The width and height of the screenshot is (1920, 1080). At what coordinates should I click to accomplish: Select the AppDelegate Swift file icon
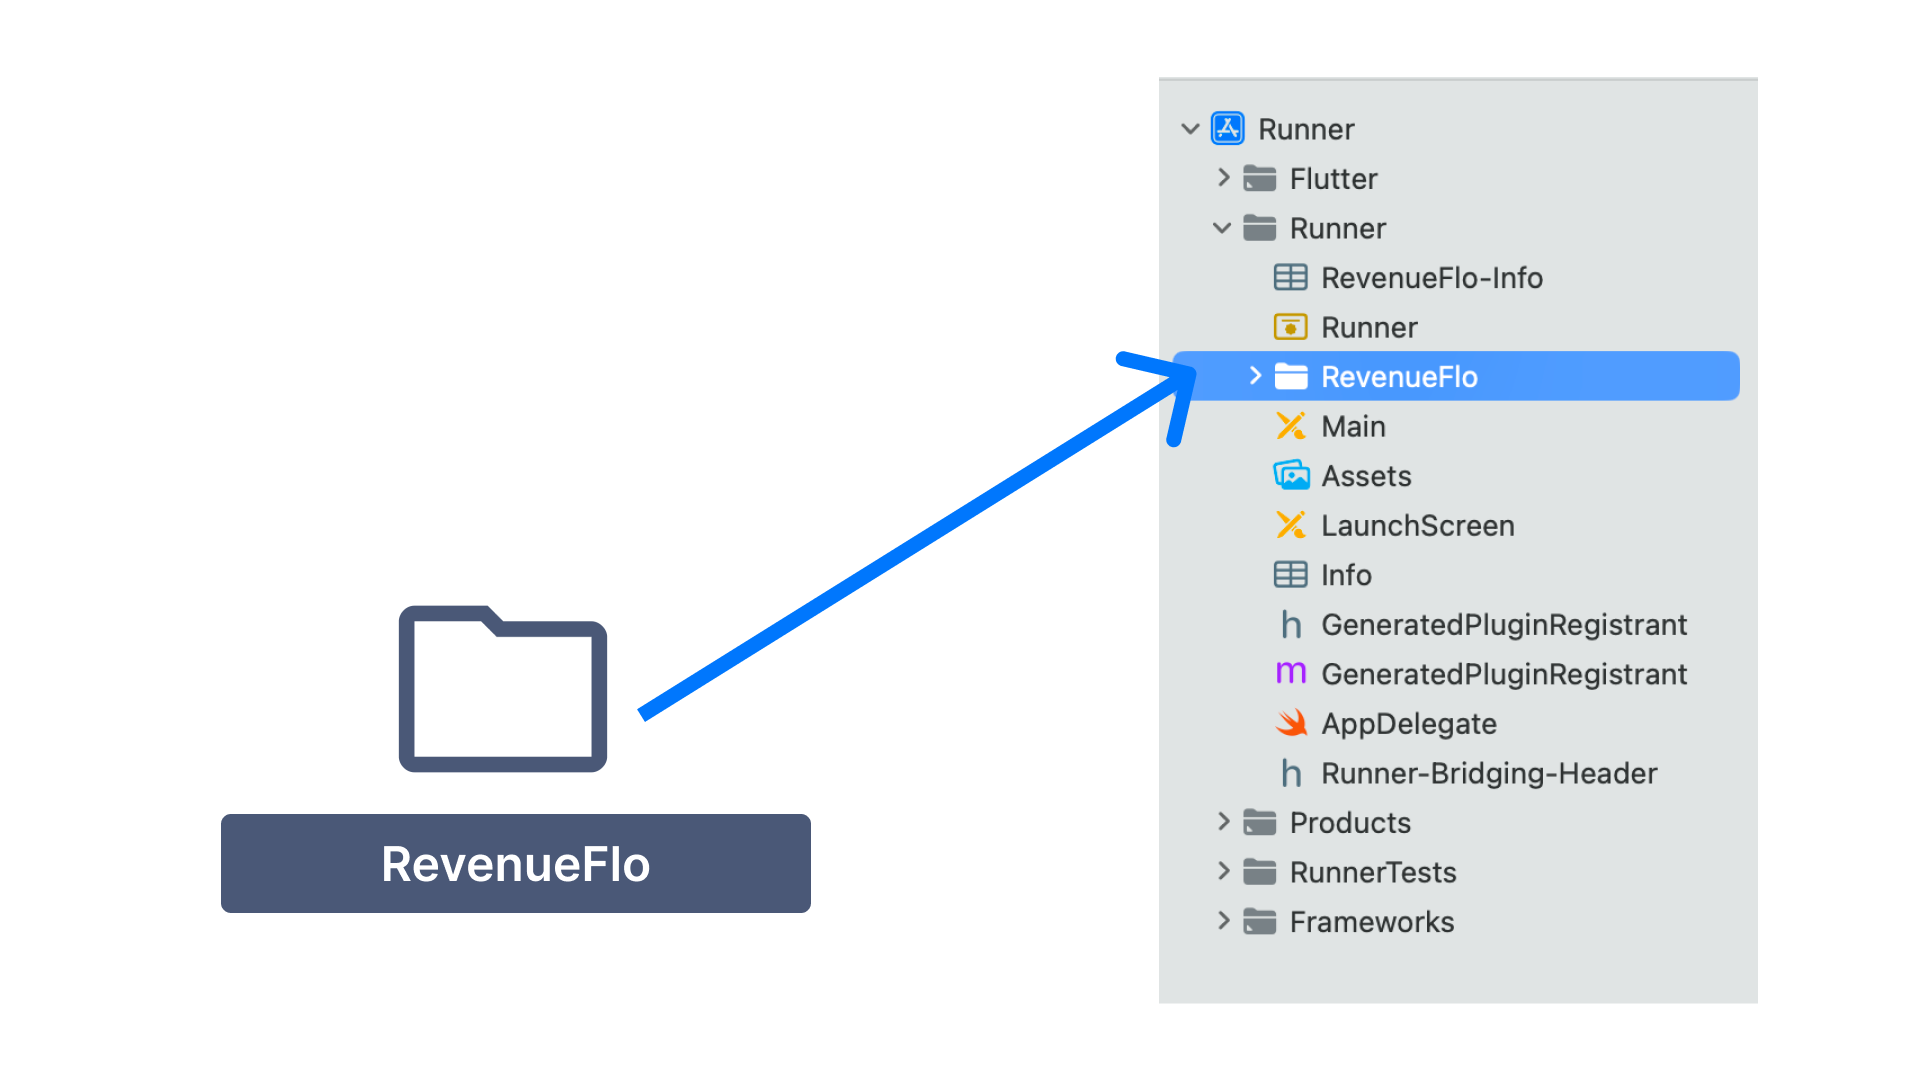(1291, 723)
